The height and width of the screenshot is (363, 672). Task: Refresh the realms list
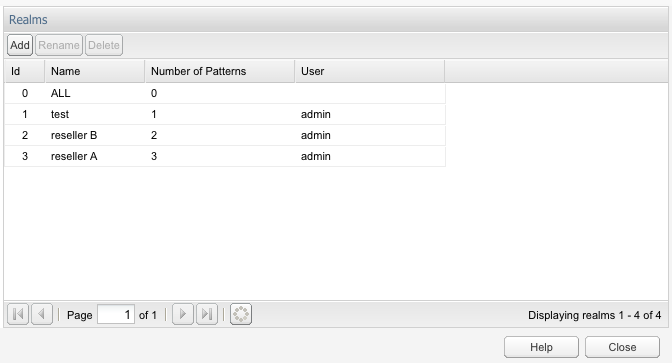(241, 314)
